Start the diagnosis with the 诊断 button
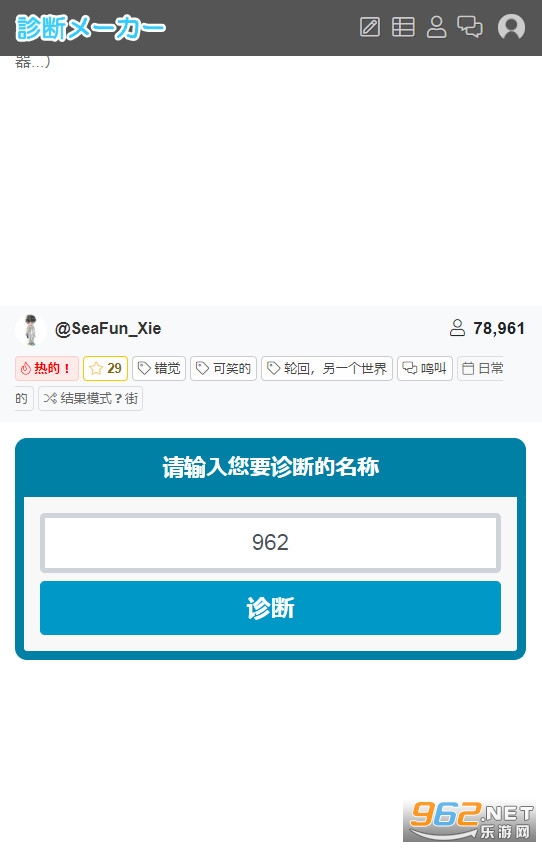Image resolution: width=542 pixels, height=848 pixels. (x=270, y=608)
